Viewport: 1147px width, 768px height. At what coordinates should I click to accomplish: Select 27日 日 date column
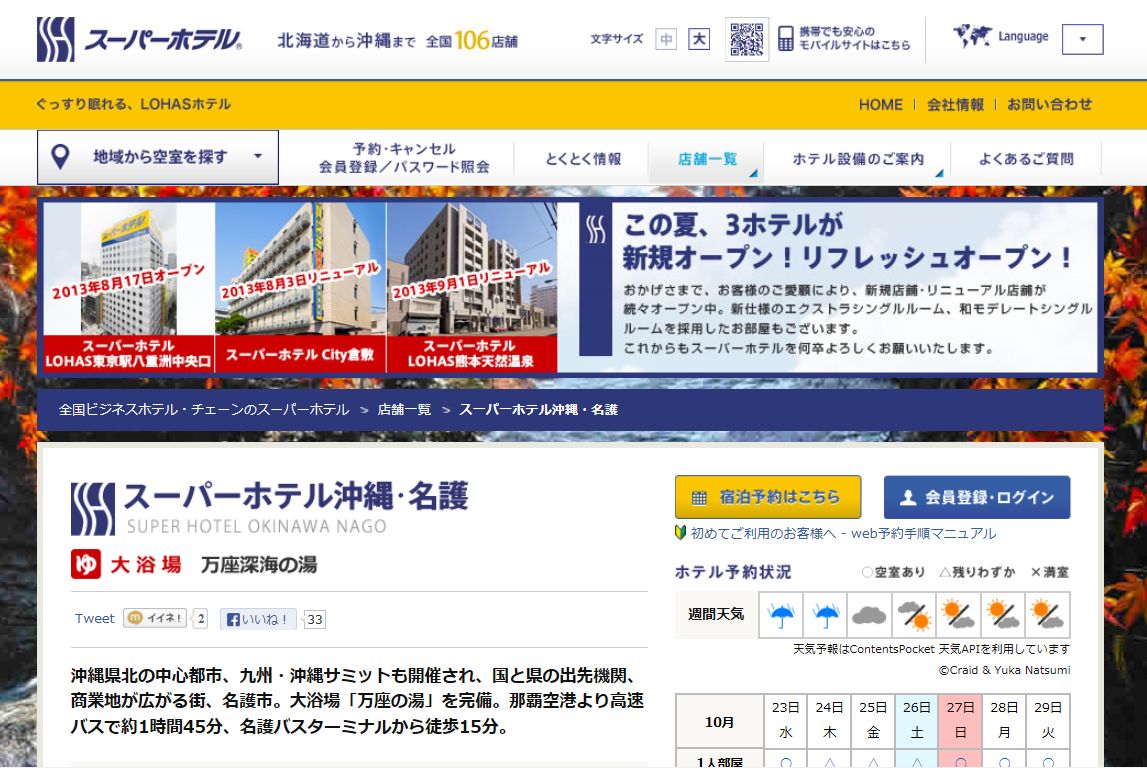tap(960, 720)
